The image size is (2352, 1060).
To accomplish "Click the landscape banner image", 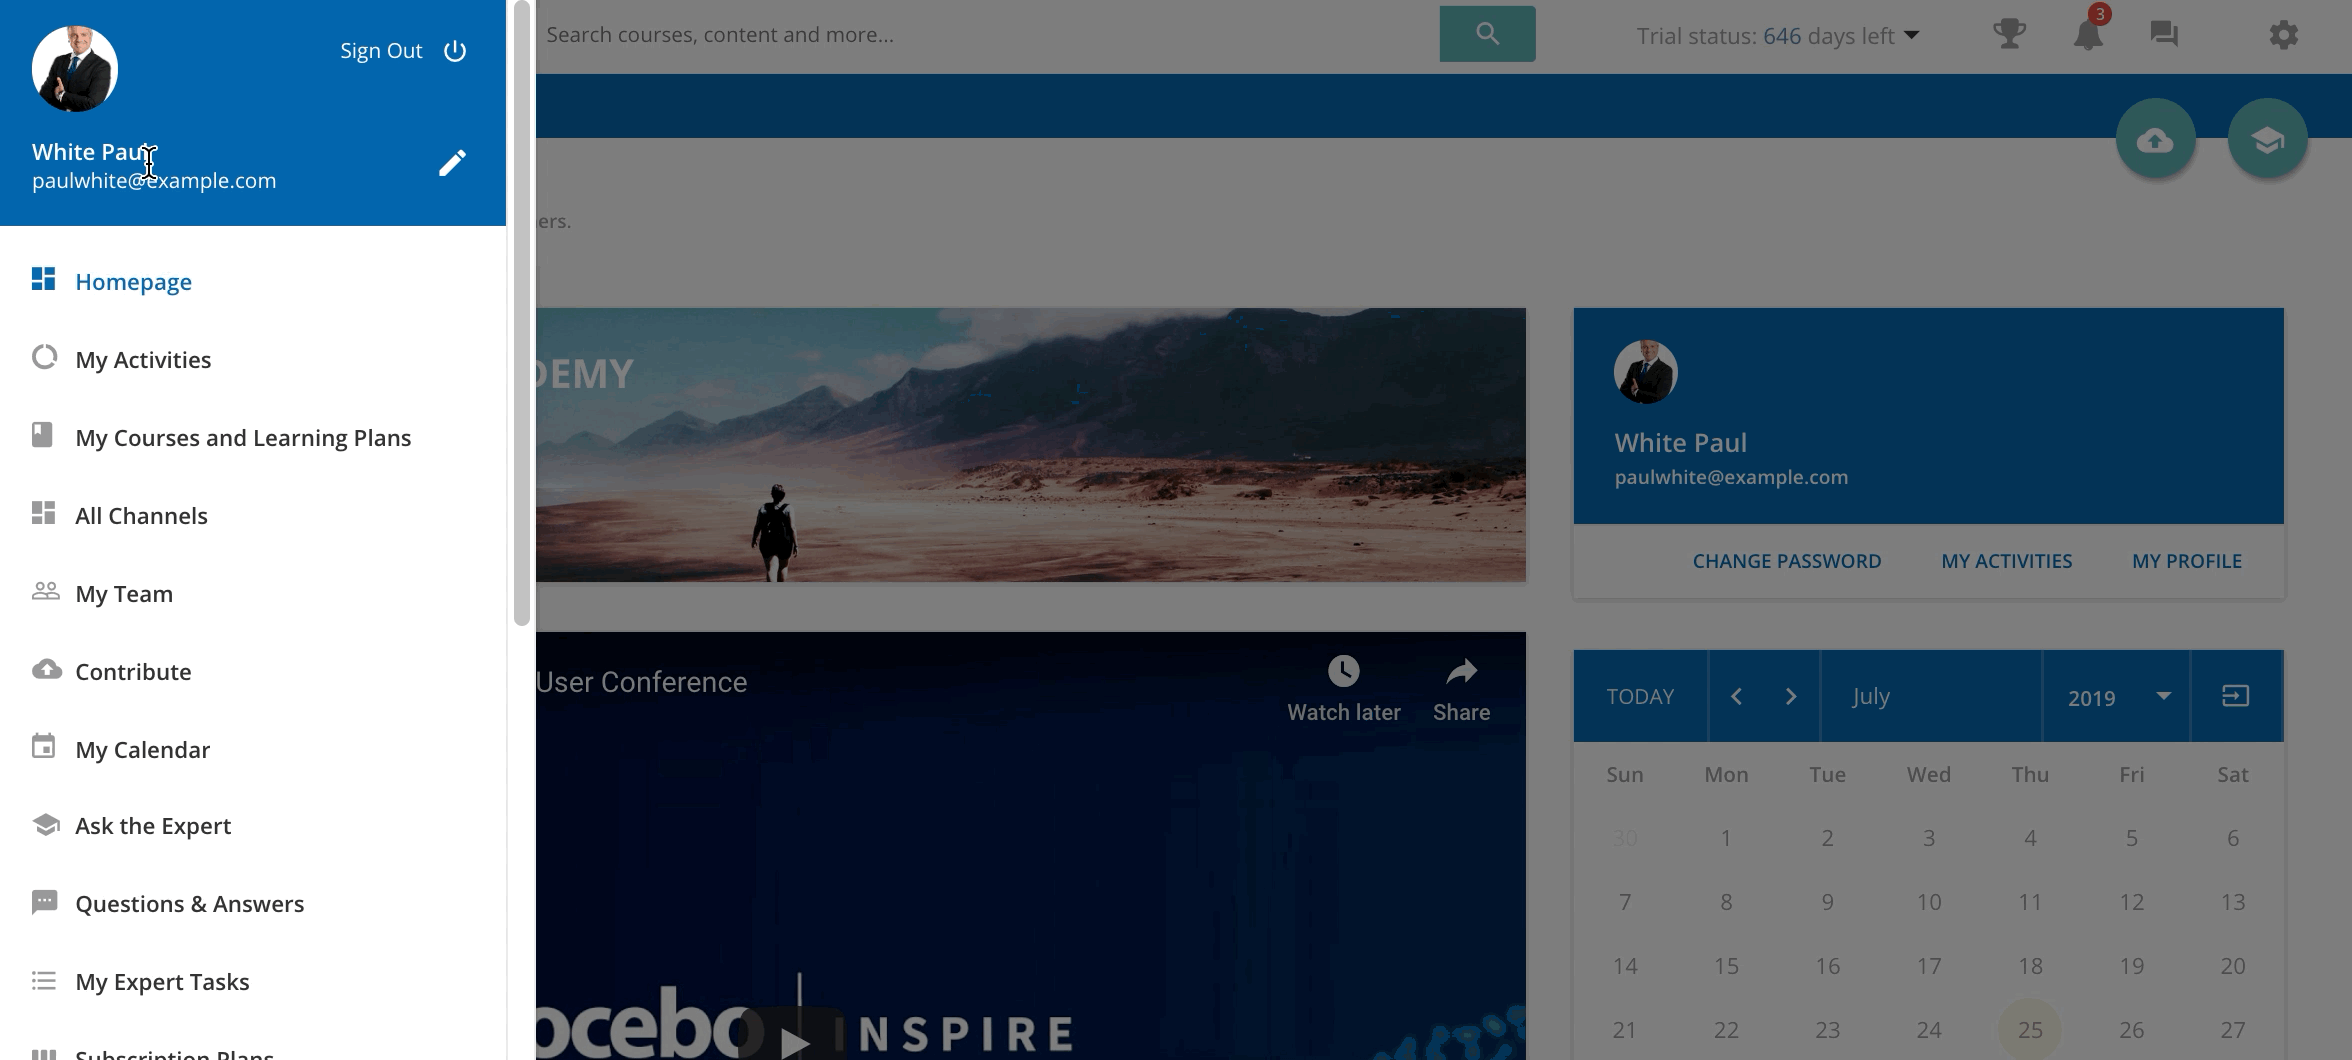I will point(1031,445).
